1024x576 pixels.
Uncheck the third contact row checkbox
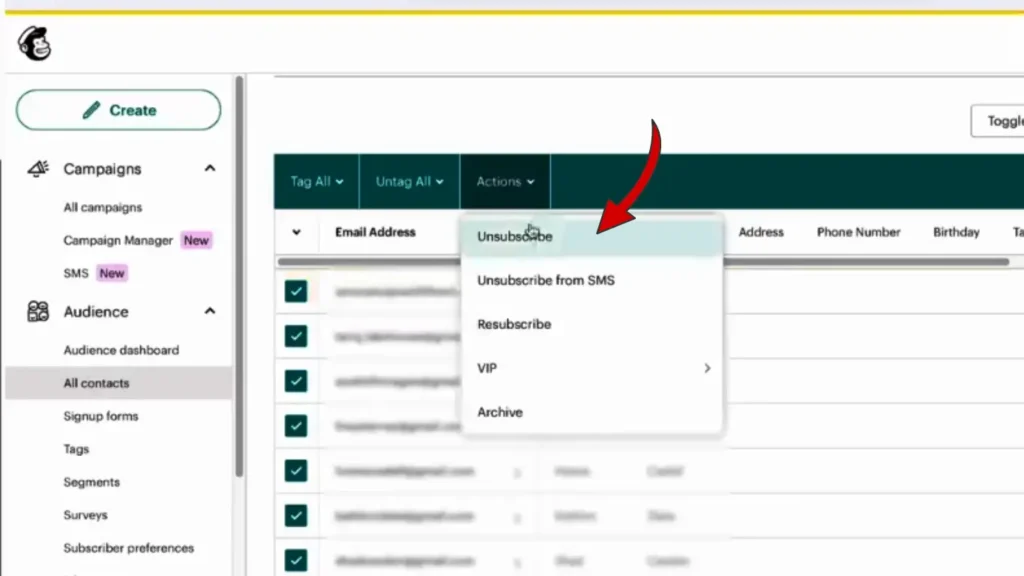[x=296, y=381]
